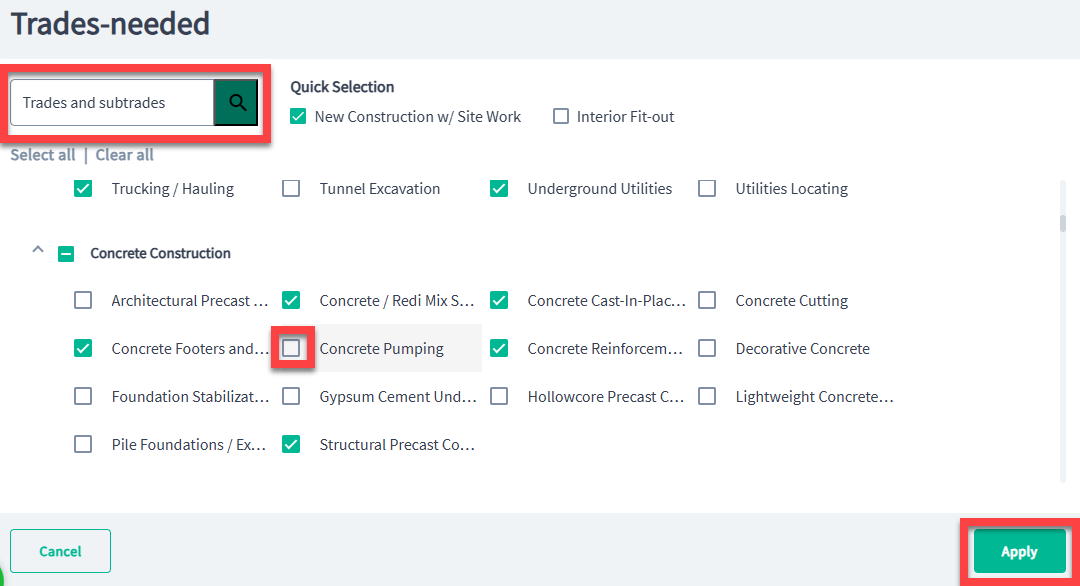
Task: Uncheck New Construction w/ Site Work
Action: [x=298, y=116]
